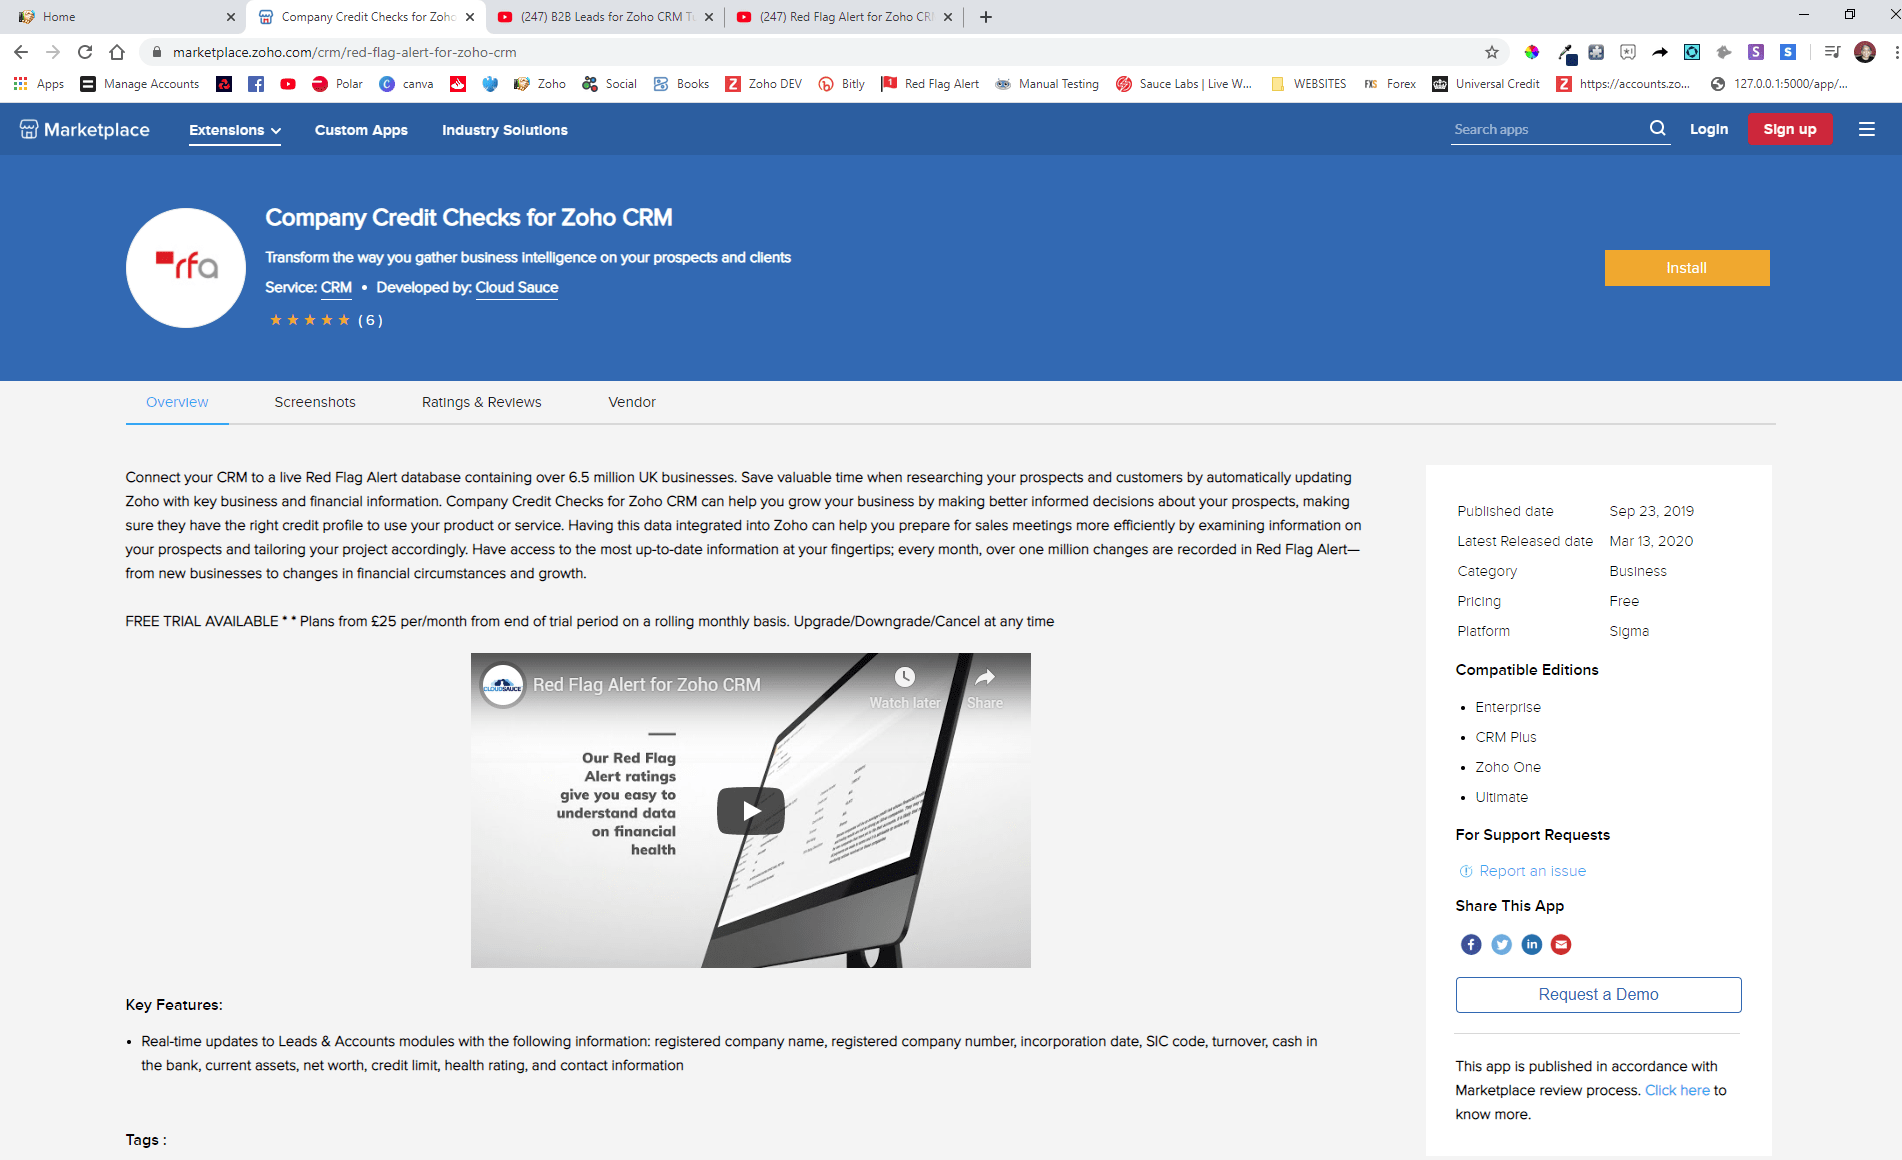Play the Red Flag Alert video
The width and height of the screenshot is (1902, 1160).
(x=750, y=811)
